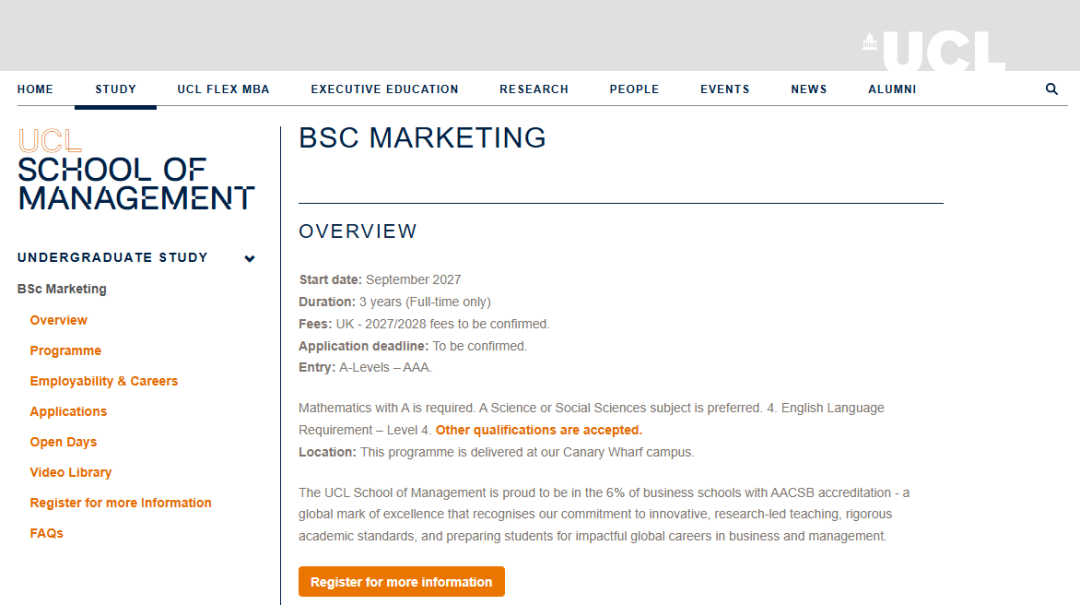Click the Fees: UK - 2027/2028 line
1080x605 pixels.
pos(424,324)
